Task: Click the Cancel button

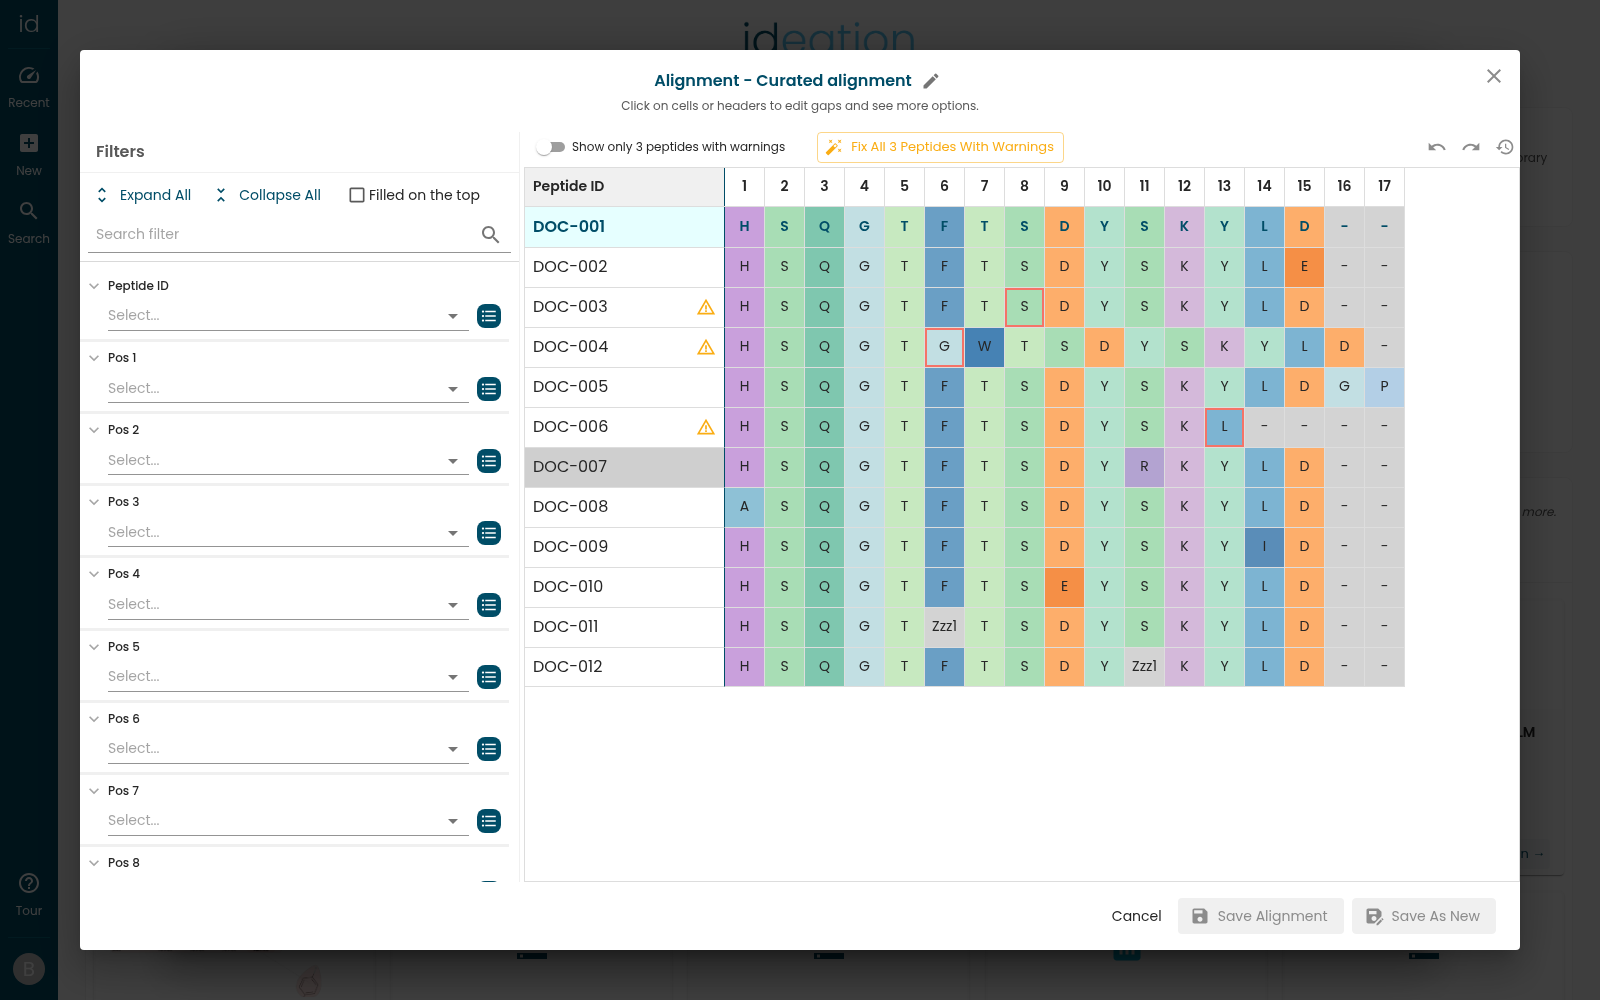Action: (x=1136, y=916)
